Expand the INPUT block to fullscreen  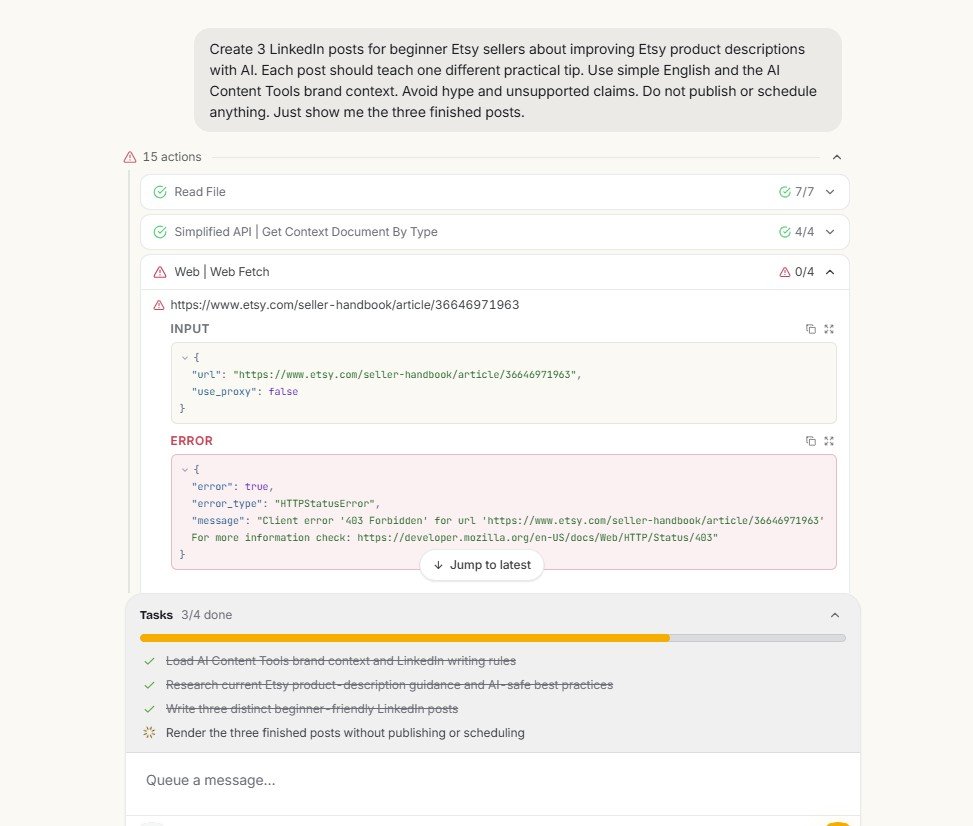(829, 329)
